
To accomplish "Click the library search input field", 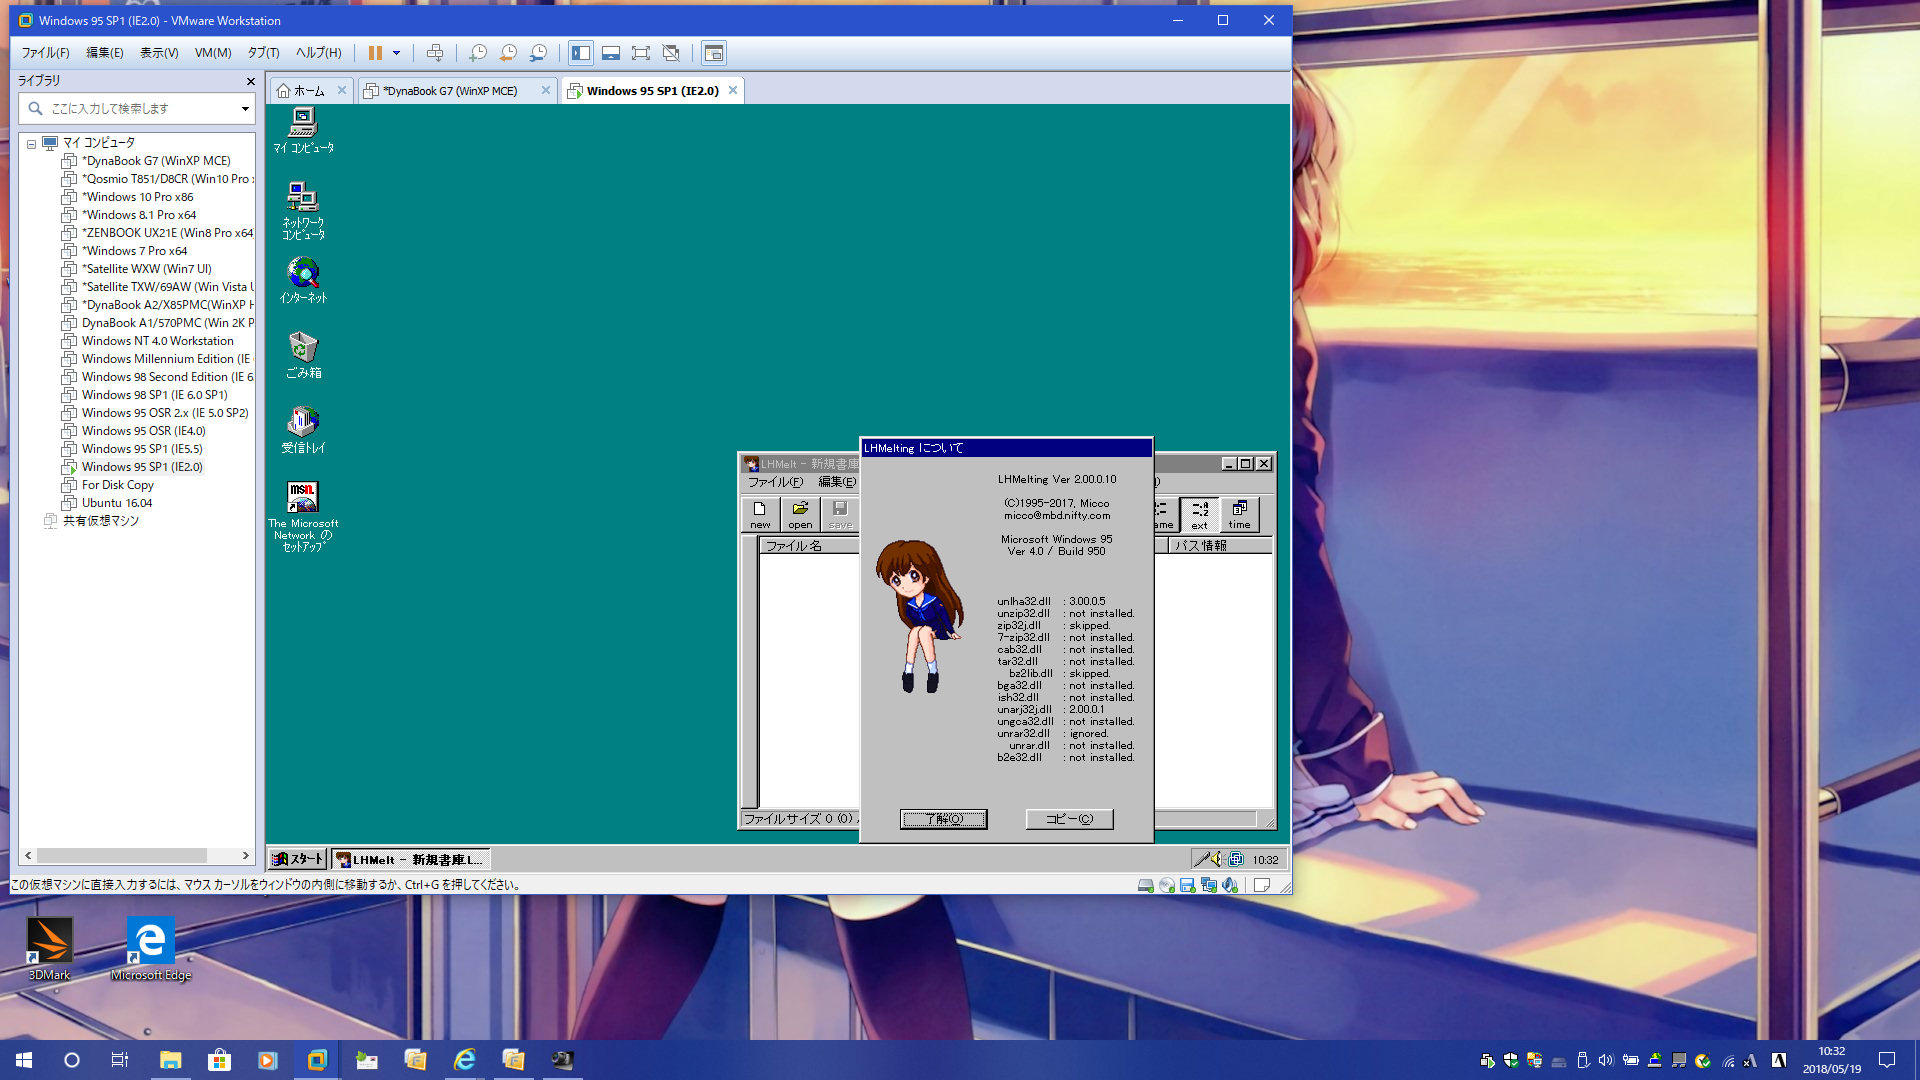I will (x=136, y=108).
